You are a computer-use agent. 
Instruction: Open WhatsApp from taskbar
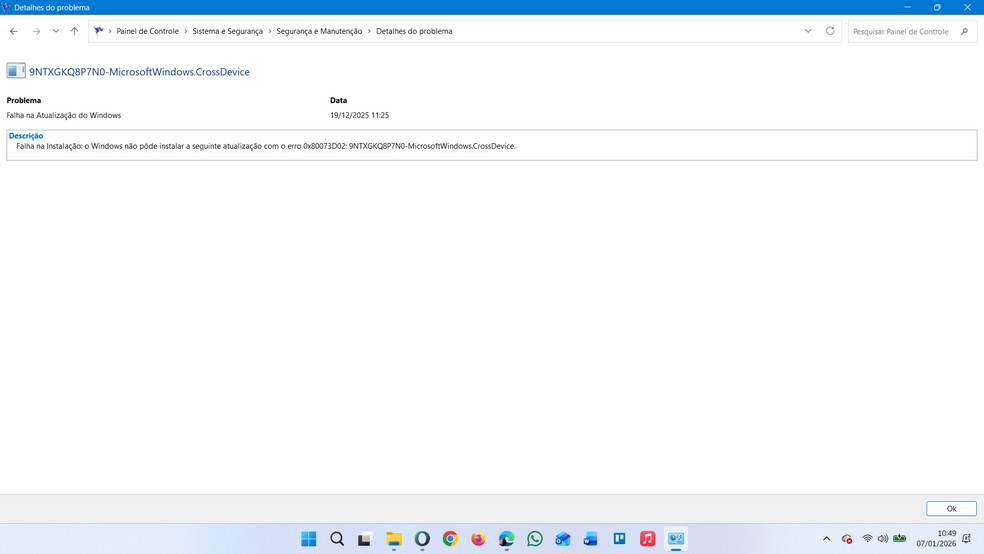coord(535,539)
